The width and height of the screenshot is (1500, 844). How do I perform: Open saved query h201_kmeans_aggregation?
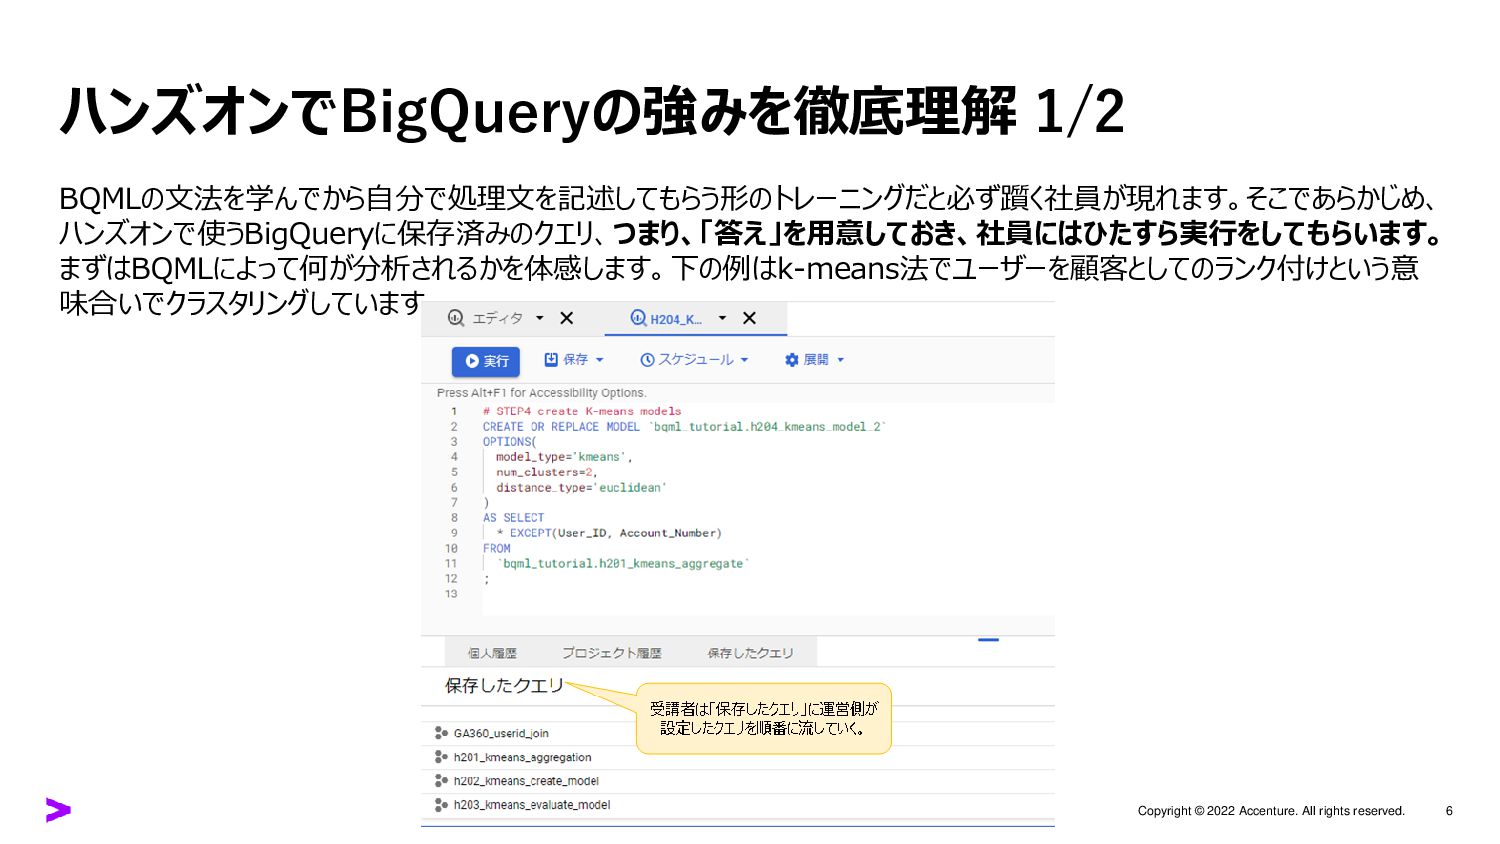(x=522, y=757)
